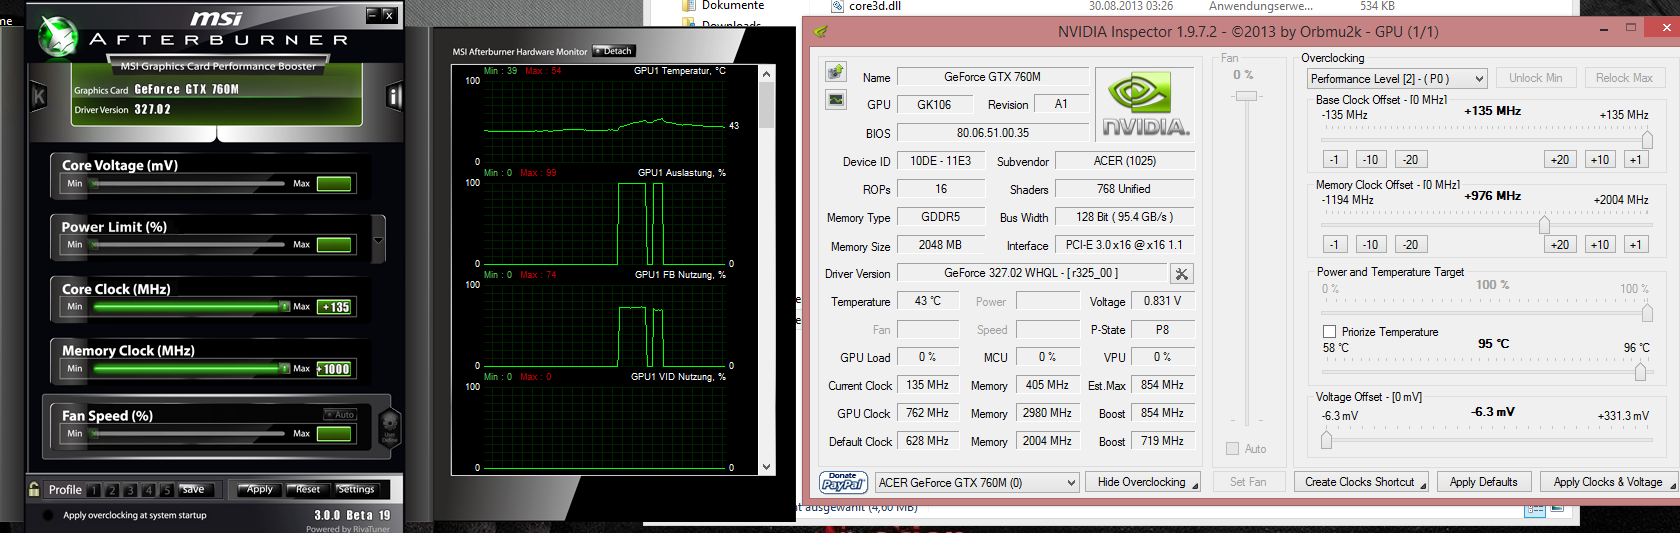
Task: Click the Base Clock Offset slider handle
Action: pos(1647,138)
